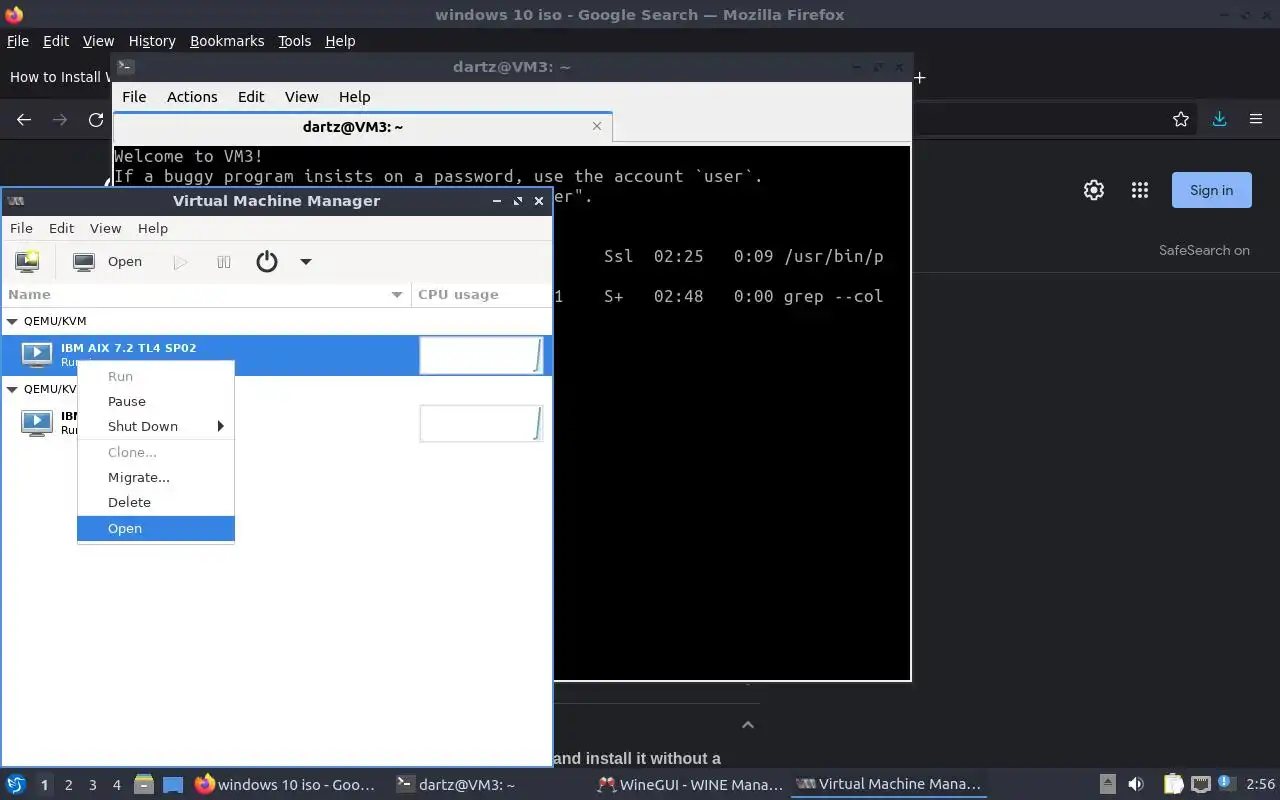The height and width of the screenshot is (800, 1280).
Task: Choose Open in the context menu
Action: pyautogui.click(x=156, y=528)
